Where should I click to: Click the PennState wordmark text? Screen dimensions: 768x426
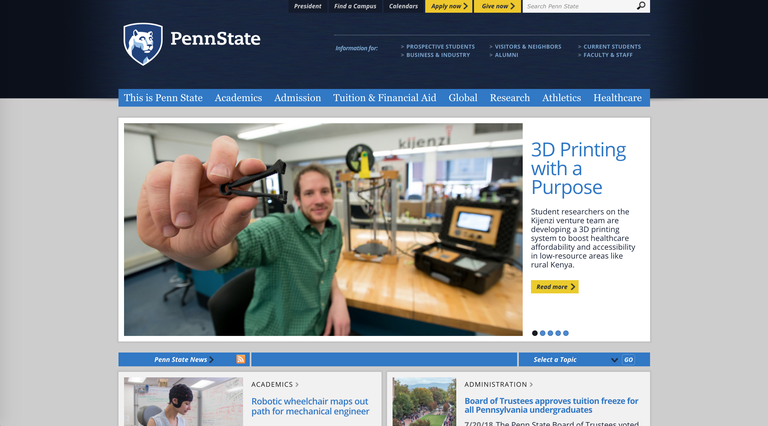[216, 39]
